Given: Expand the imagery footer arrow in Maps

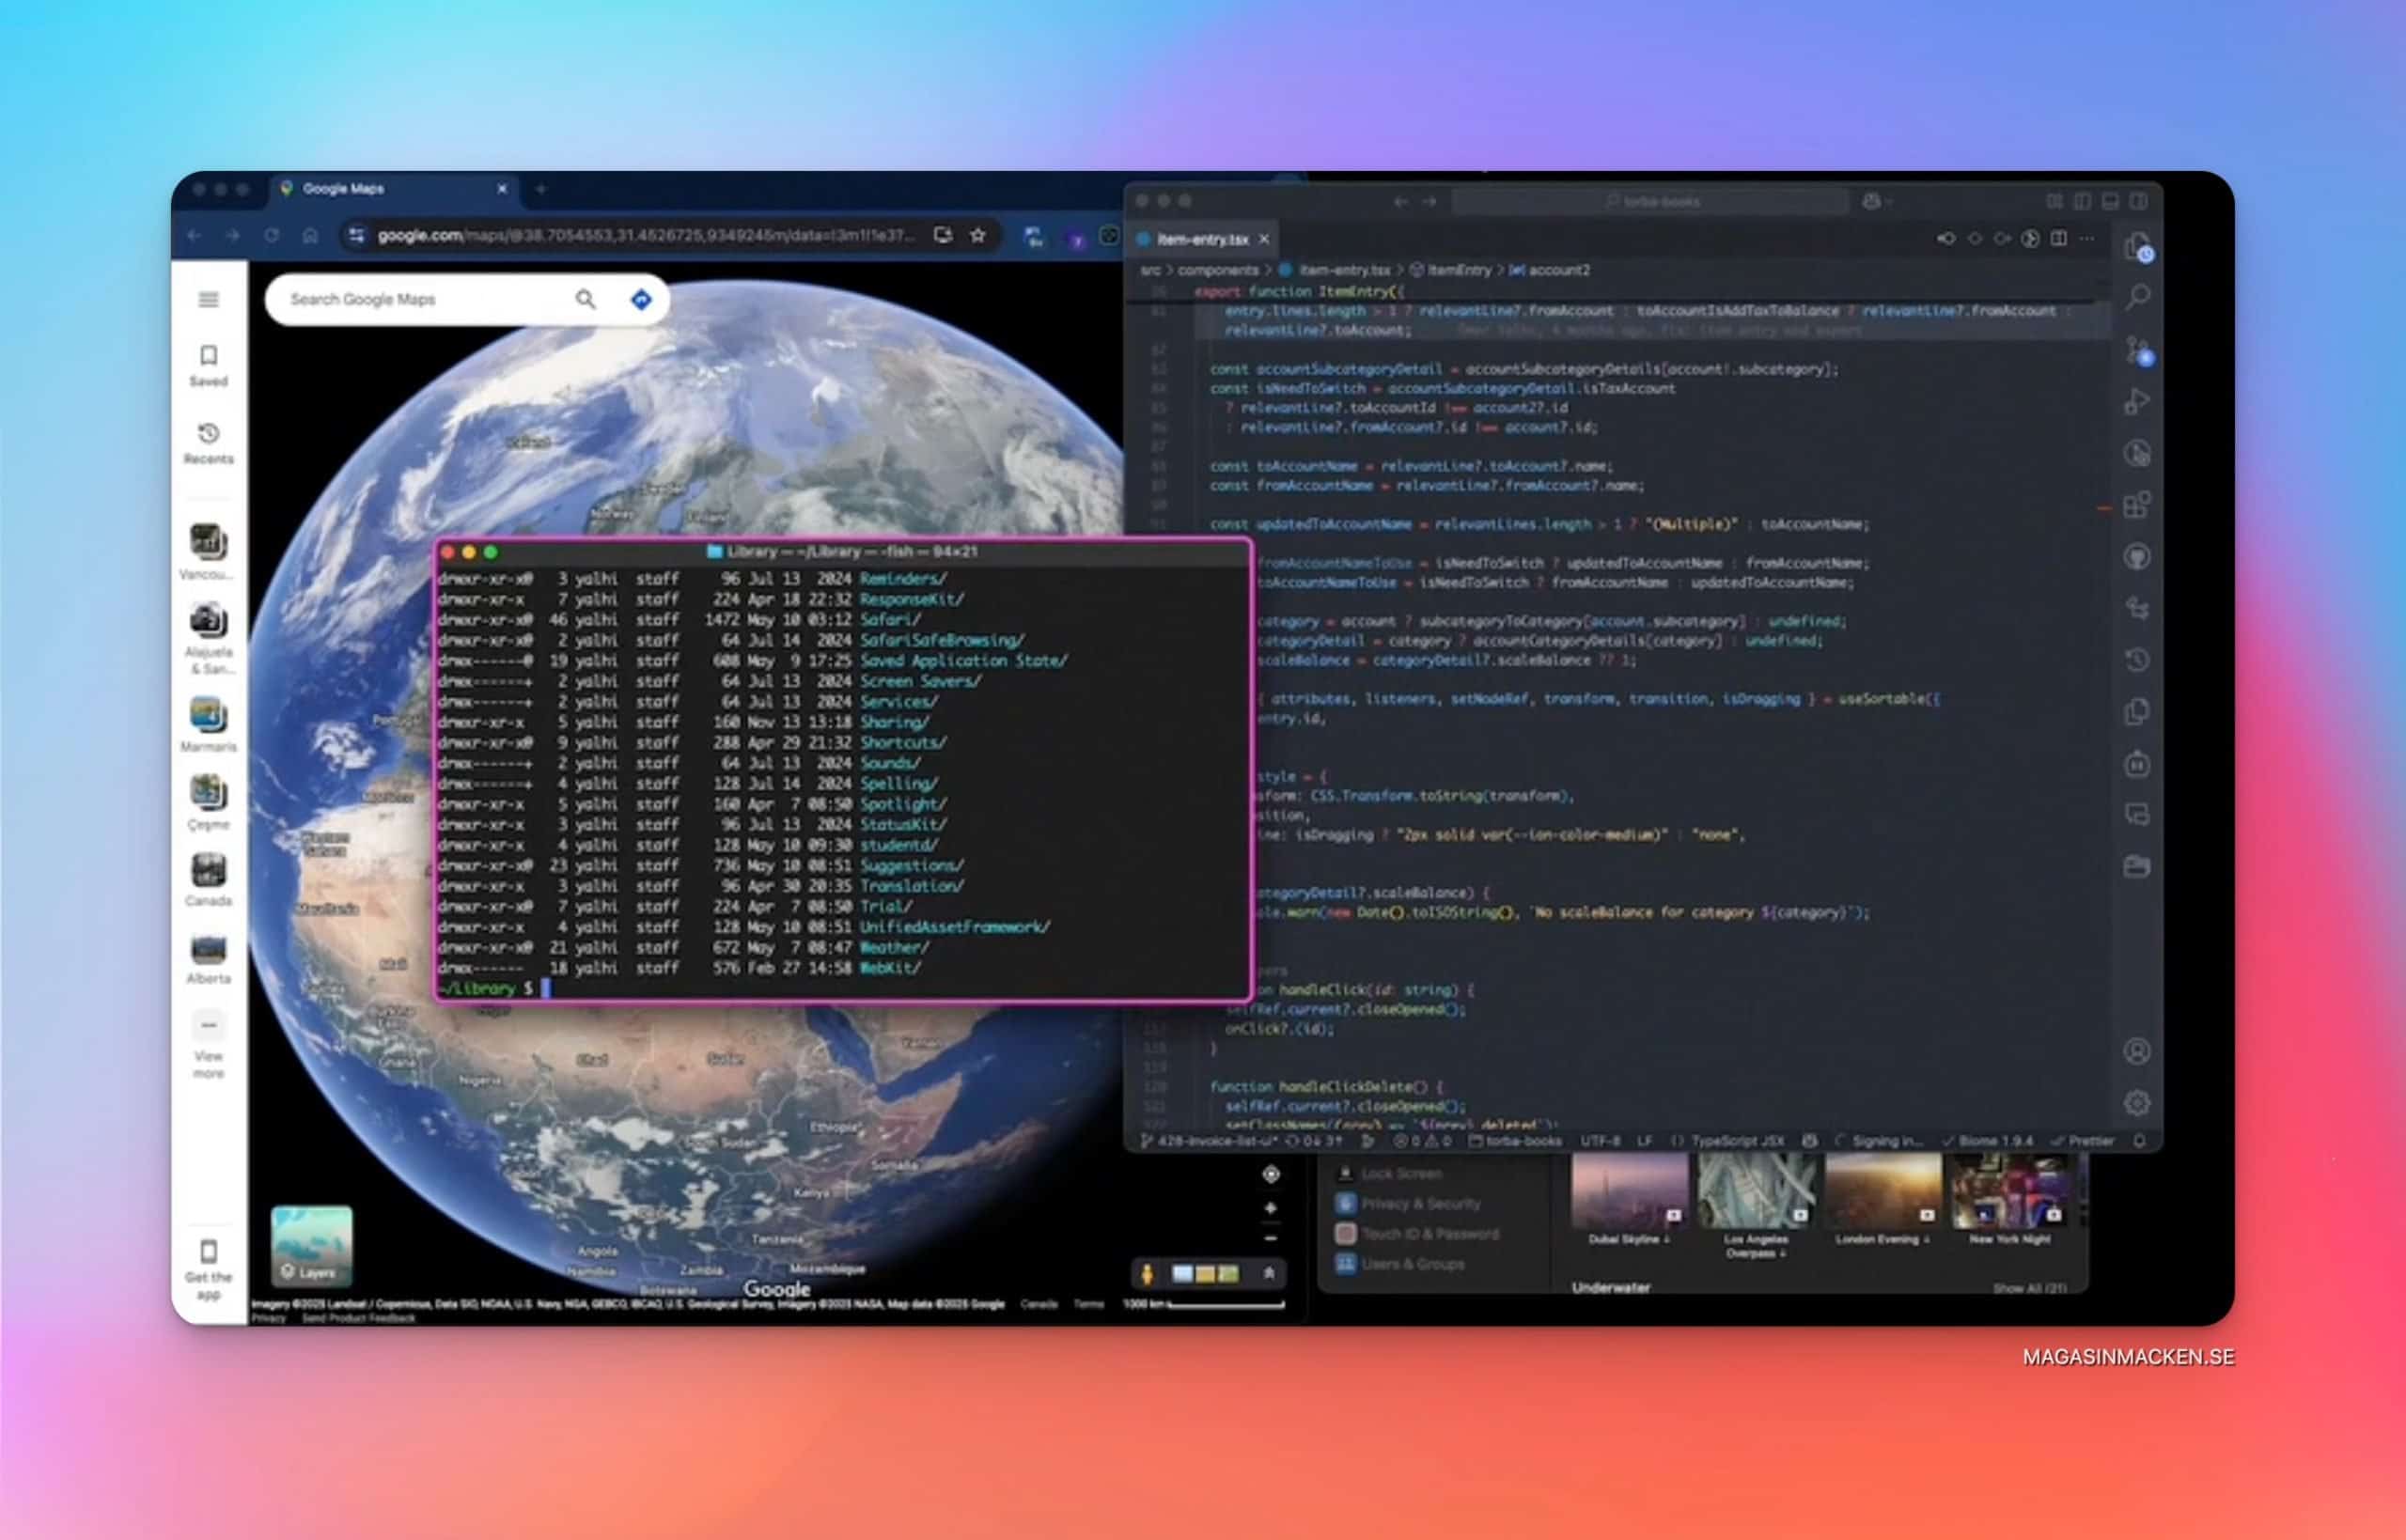Looking at the screenshot, I should pyautogui.click(x=1268, y=1273).
